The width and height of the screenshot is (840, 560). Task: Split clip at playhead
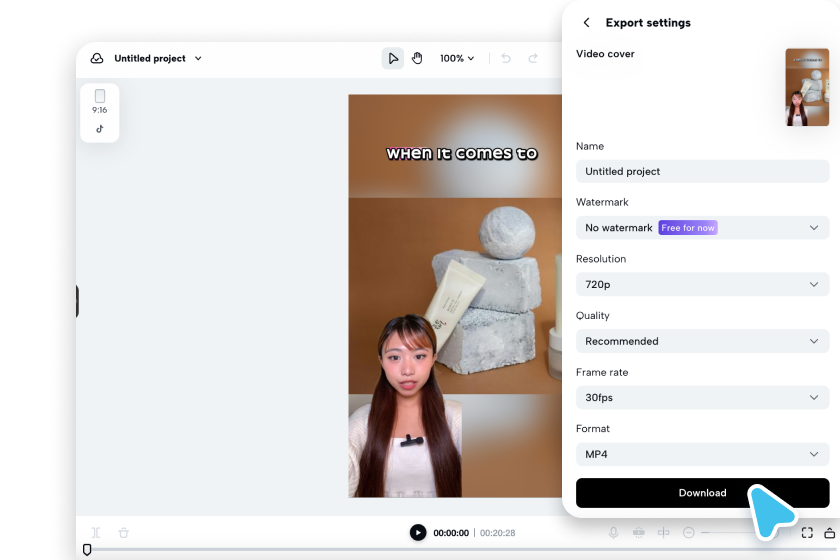(96, 533)
